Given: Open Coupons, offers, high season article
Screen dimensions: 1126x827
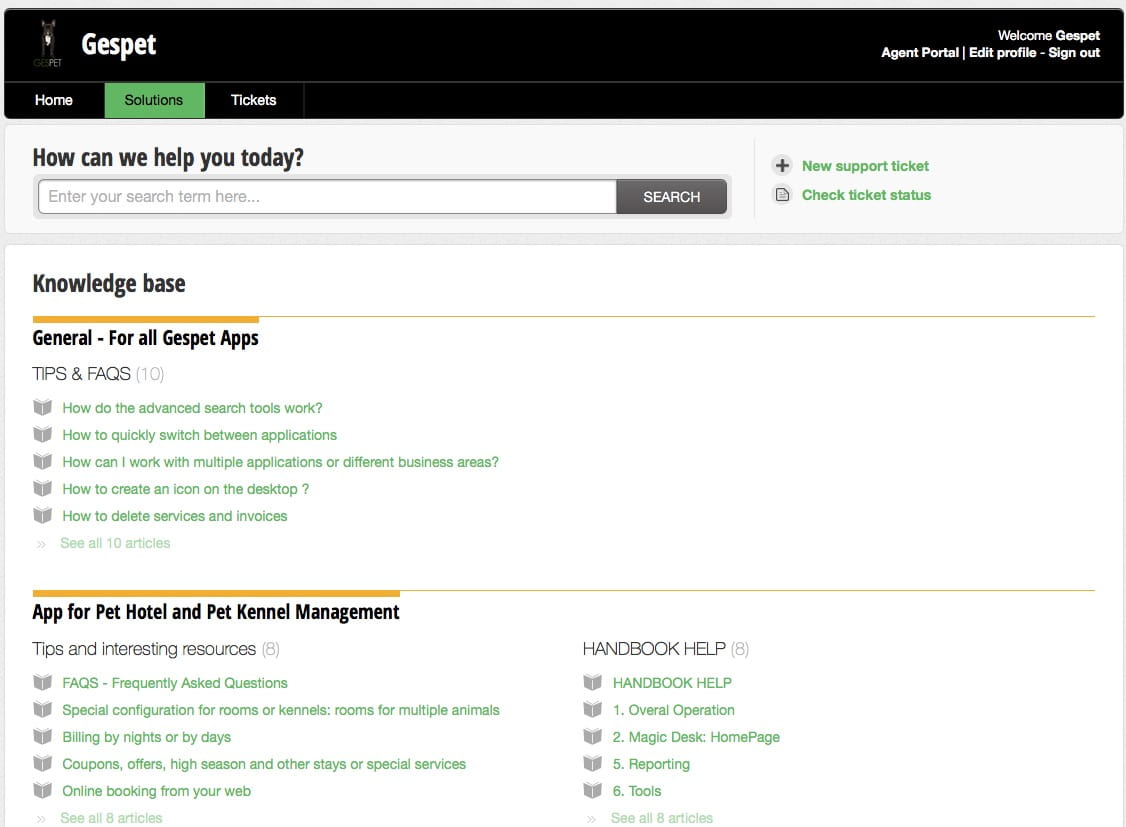Looking at the screenshot, I should tap(264, 764).
